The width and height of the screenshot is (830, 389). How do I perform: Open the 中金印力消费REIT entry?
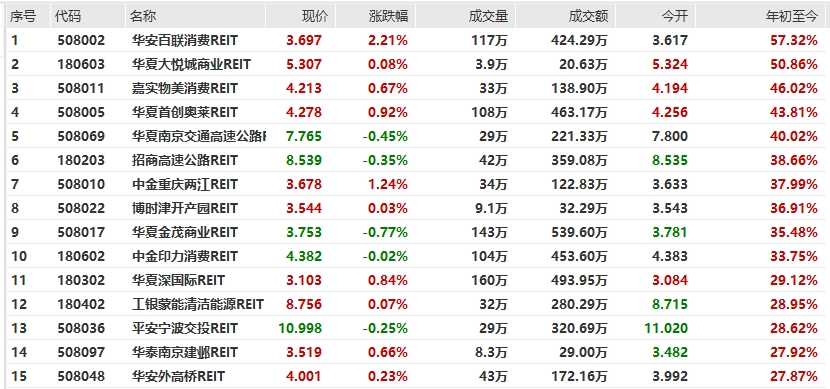coord(185,256)
